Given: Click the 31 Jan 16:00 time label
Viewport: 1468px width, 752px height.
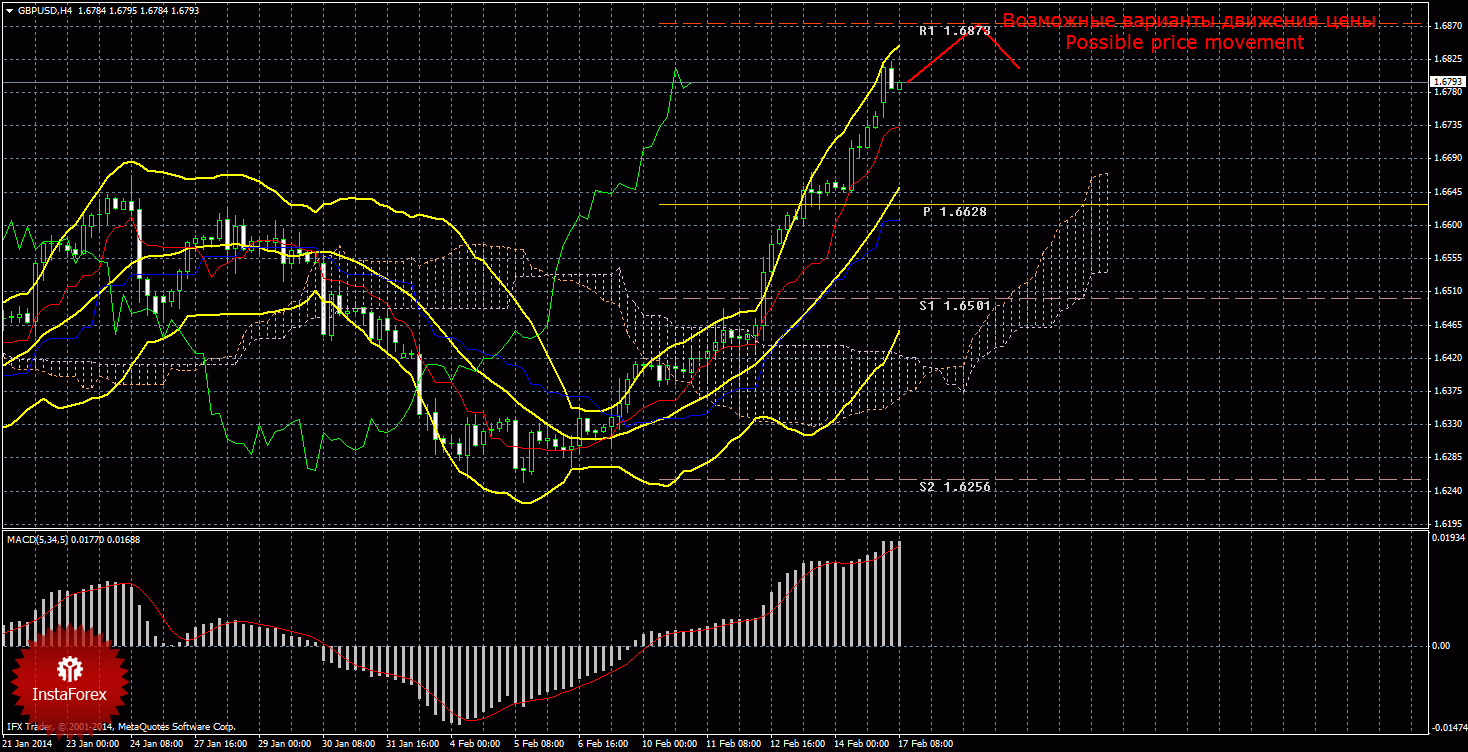Looking at the screenshot, I should coord(412,744).
